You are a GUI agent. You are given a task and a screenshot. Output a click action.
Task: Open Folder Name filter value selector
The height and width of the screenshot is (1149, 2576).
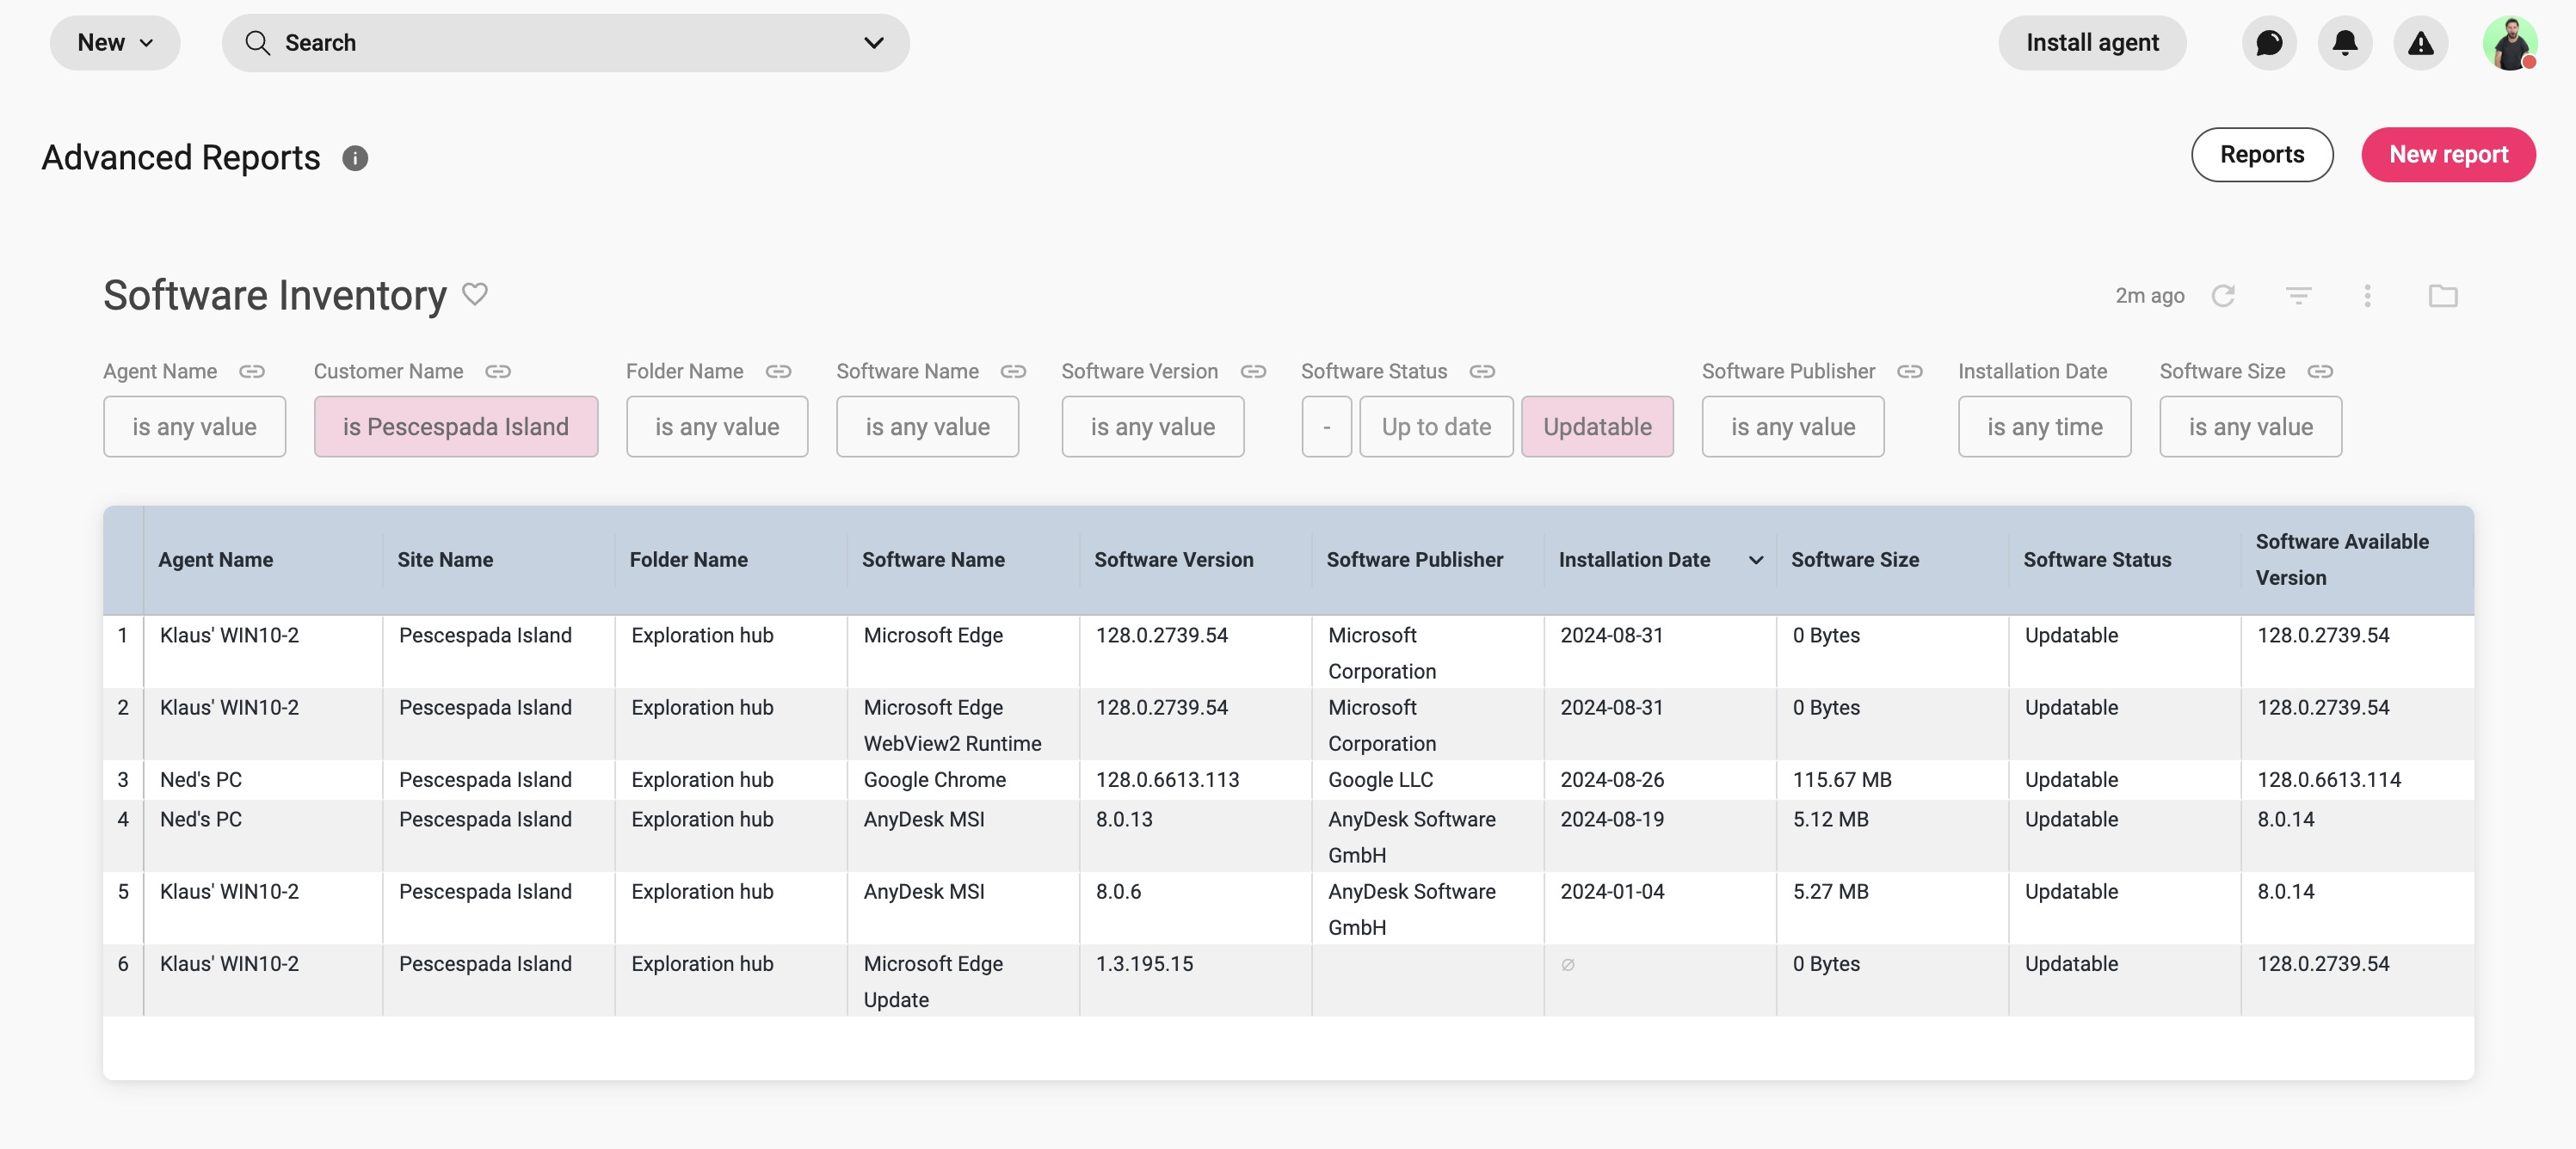[717, 427]
